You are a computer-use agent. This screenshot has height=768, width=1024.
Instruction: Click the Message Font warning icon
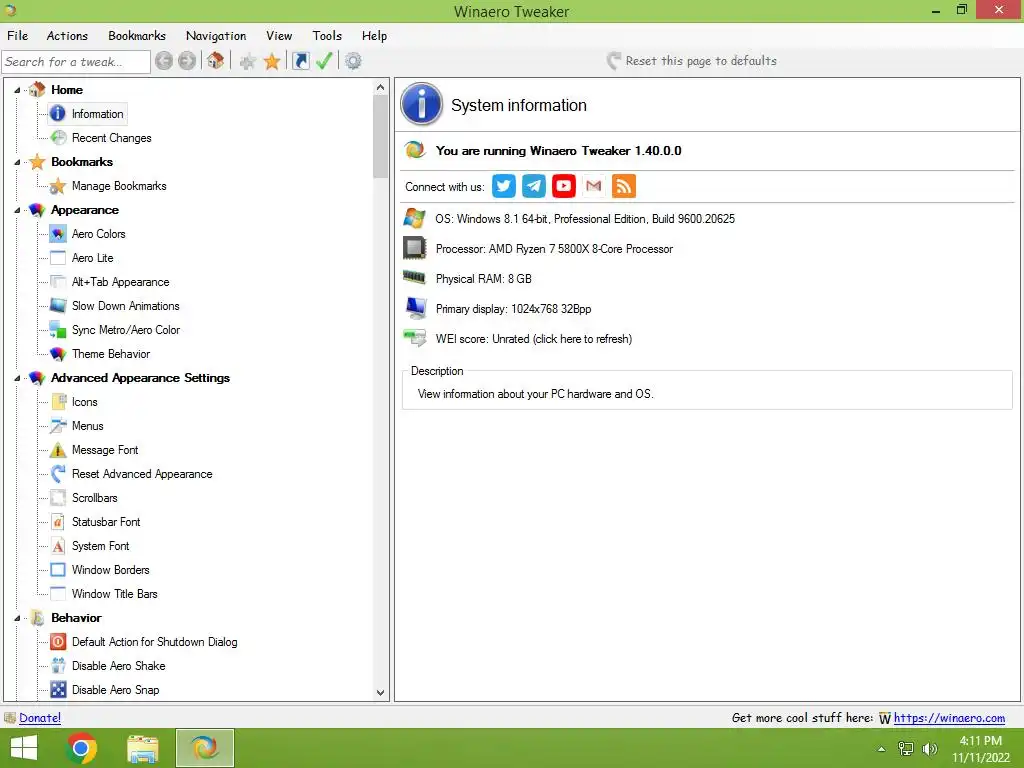point(58,450)
